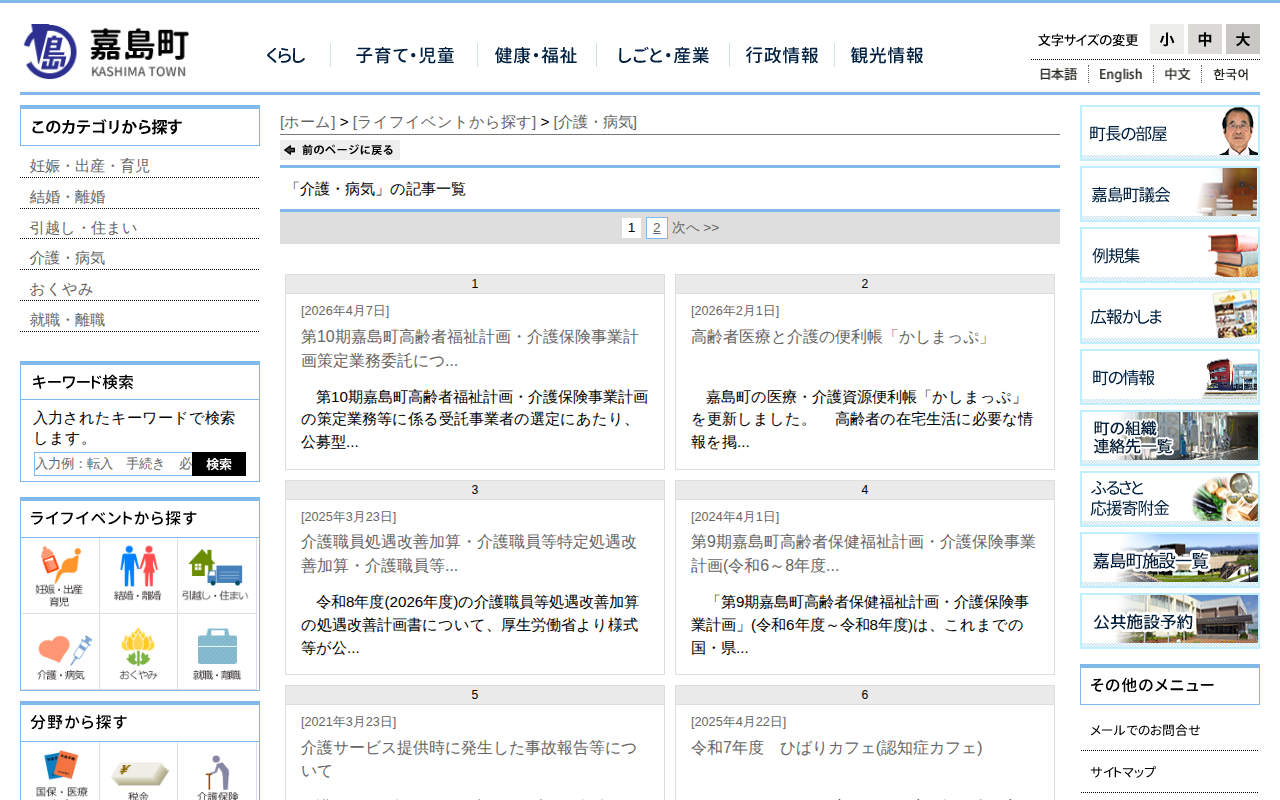Set text size to 大
The image size is (1280, 800).
coord(1243,39)
